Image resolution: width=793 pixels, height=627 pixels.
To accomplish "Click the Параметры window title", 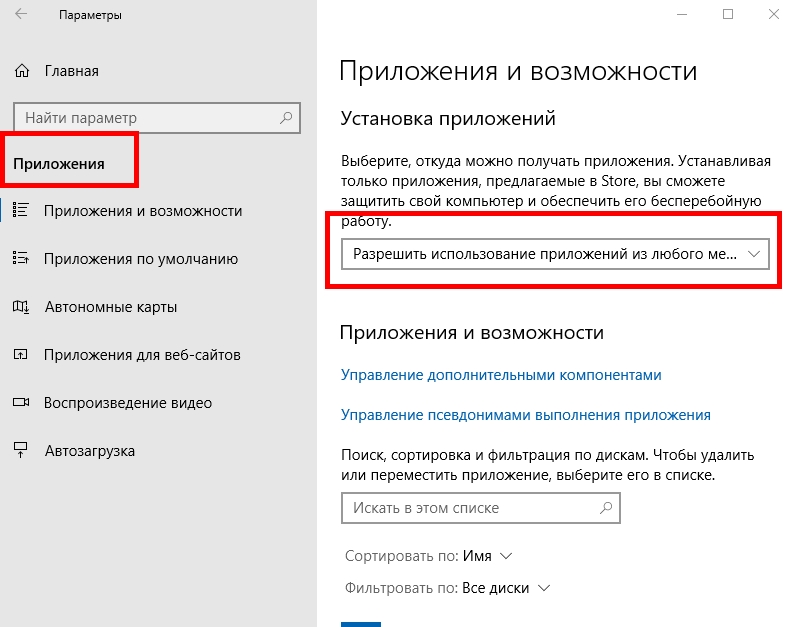I will point(90,15).
